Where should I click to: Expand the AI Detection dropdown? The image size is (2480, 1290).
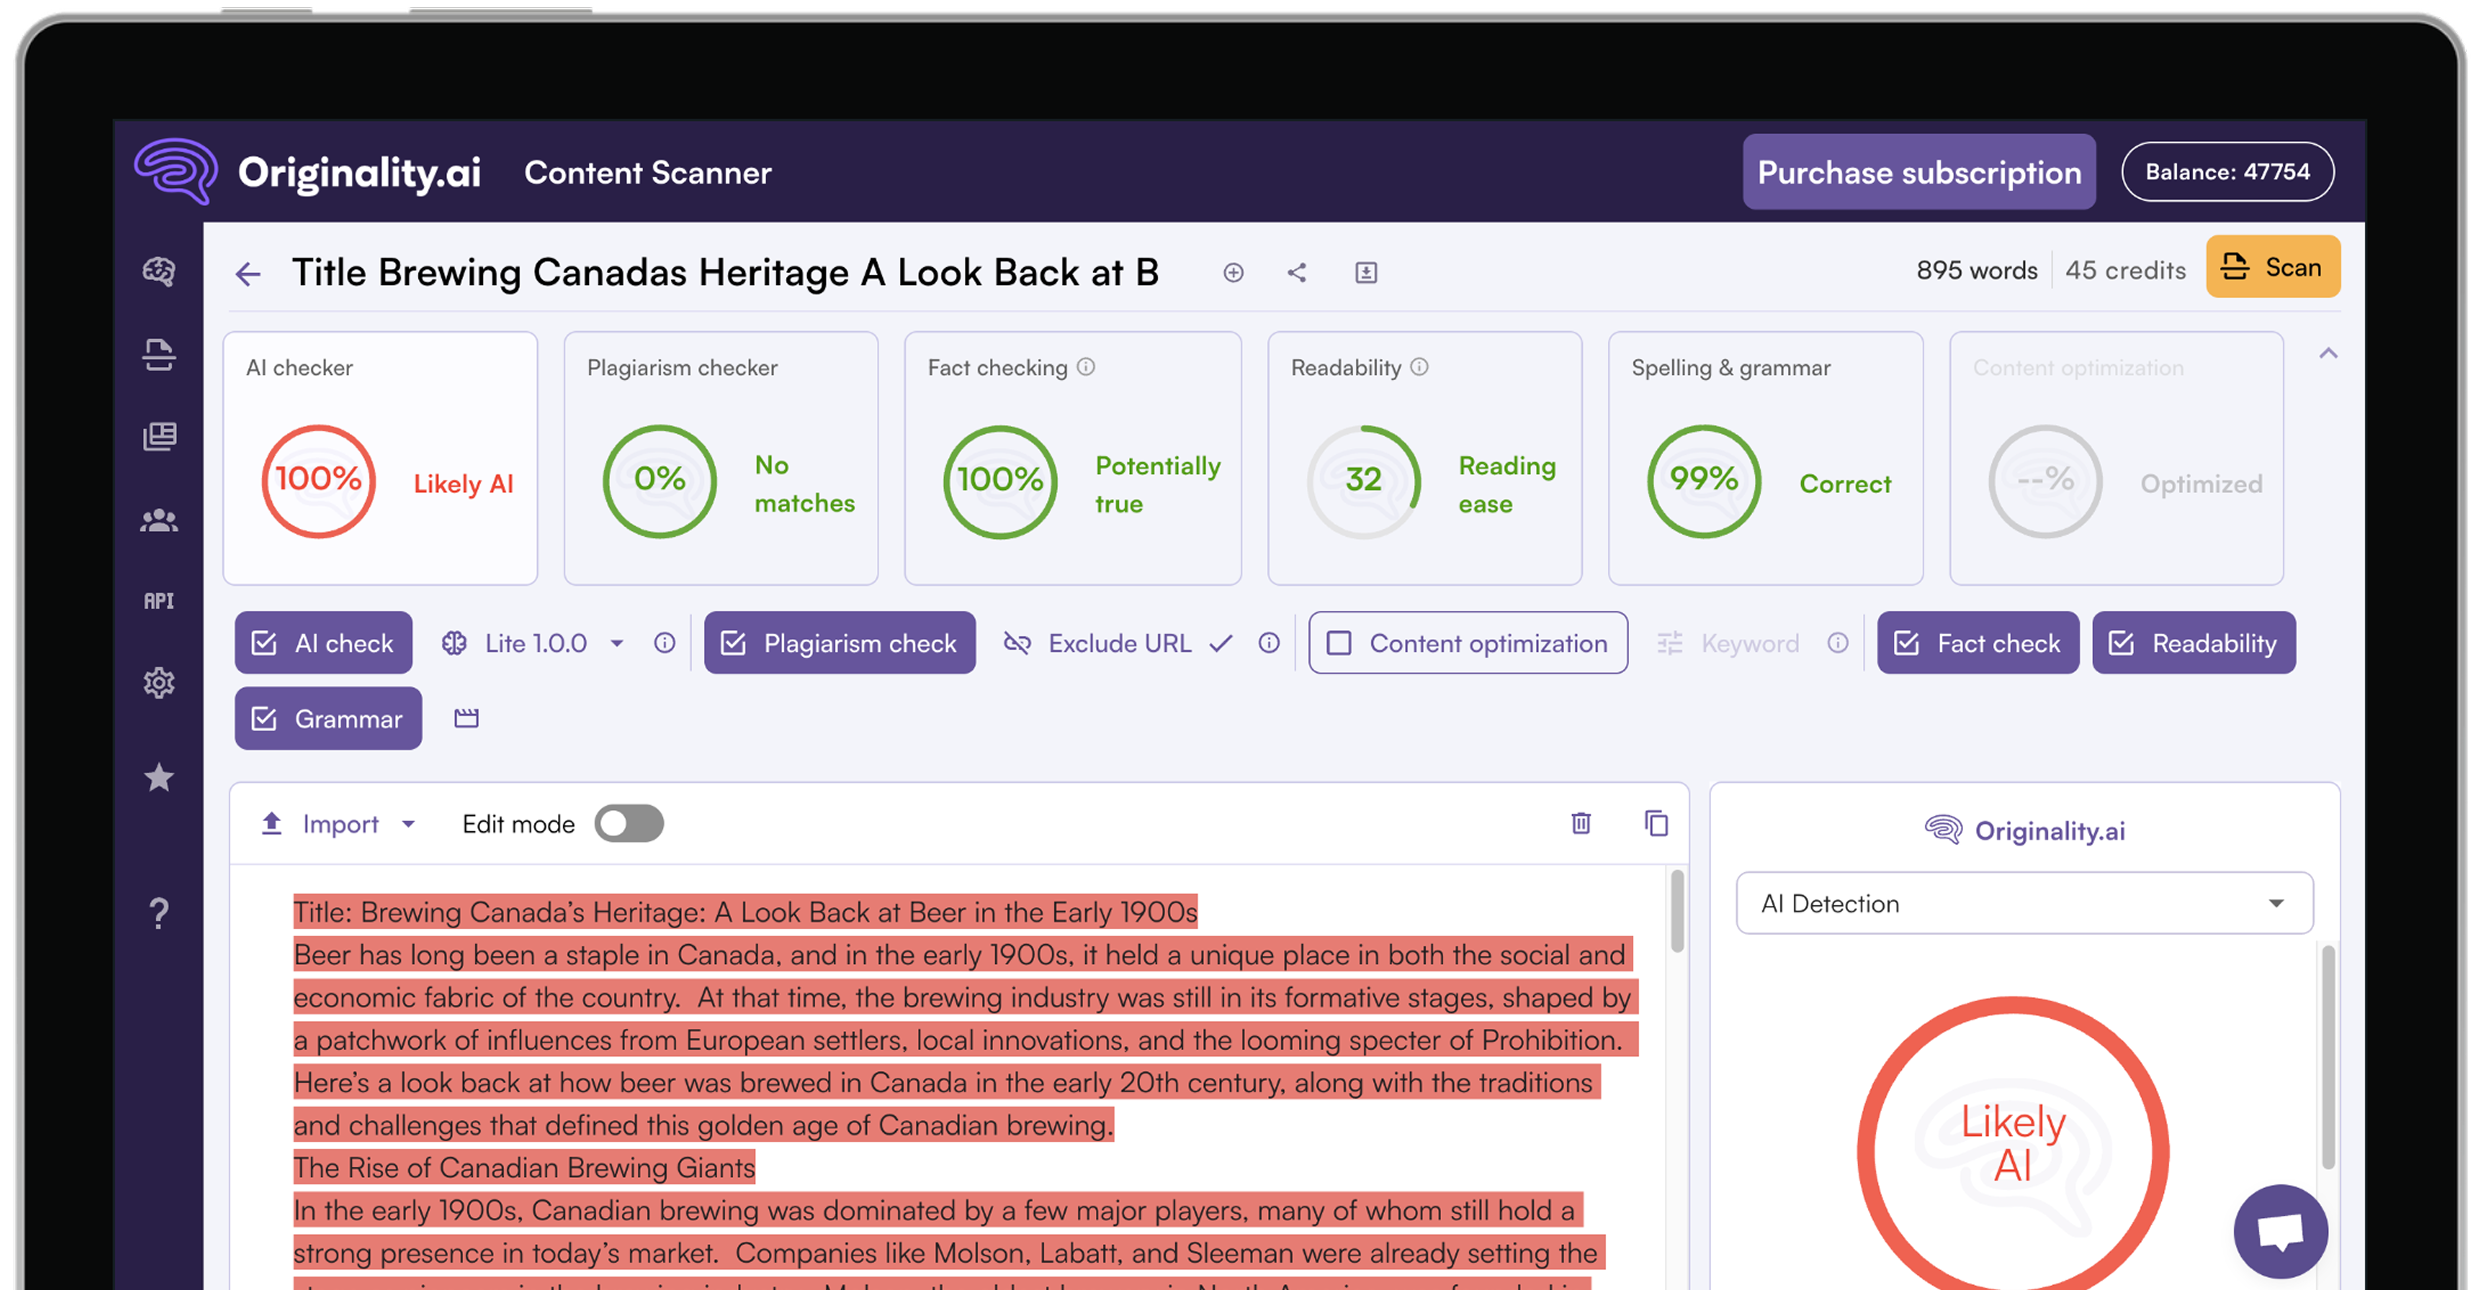tap(2024, 903)
